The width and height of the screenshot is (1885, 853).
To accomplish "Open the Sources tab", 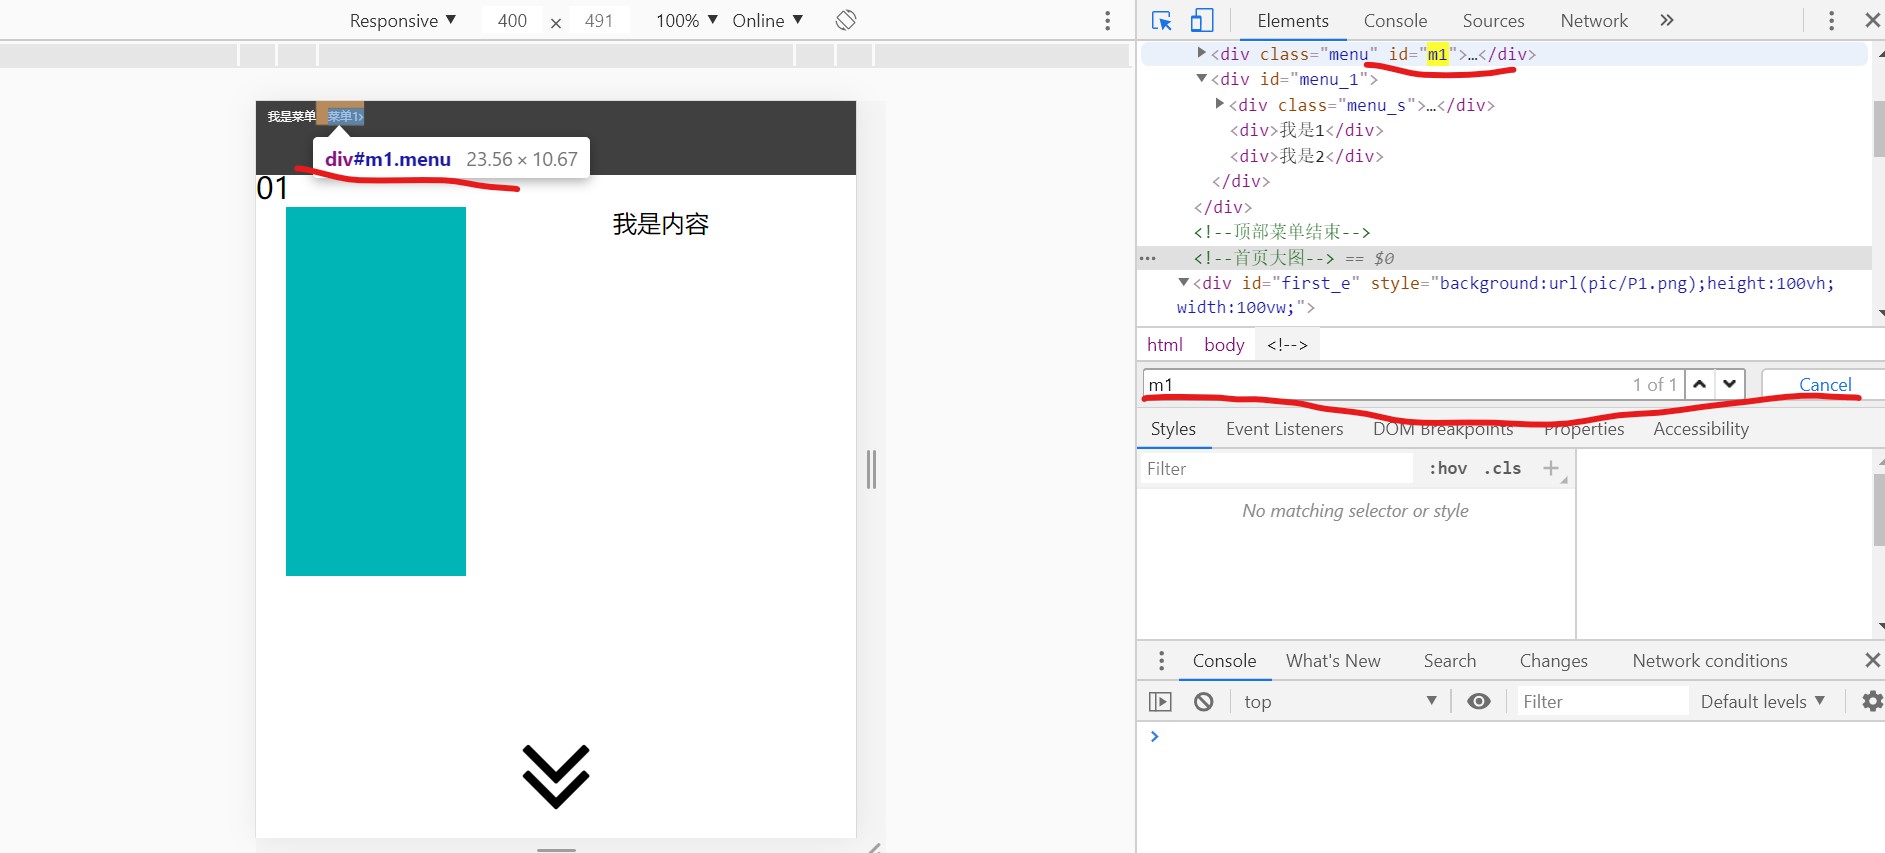I will click(1493, 21).
